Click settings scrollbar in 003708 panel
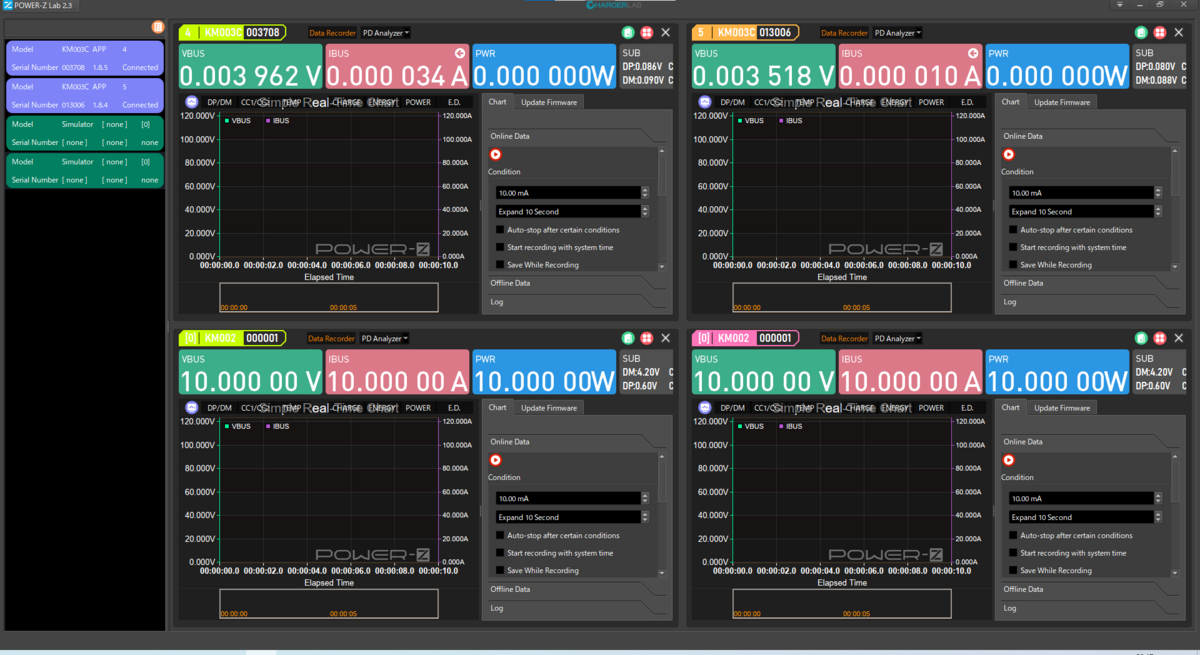Image resolution: width=1200 pixels, height=655 pixels. tap(661, 172)
